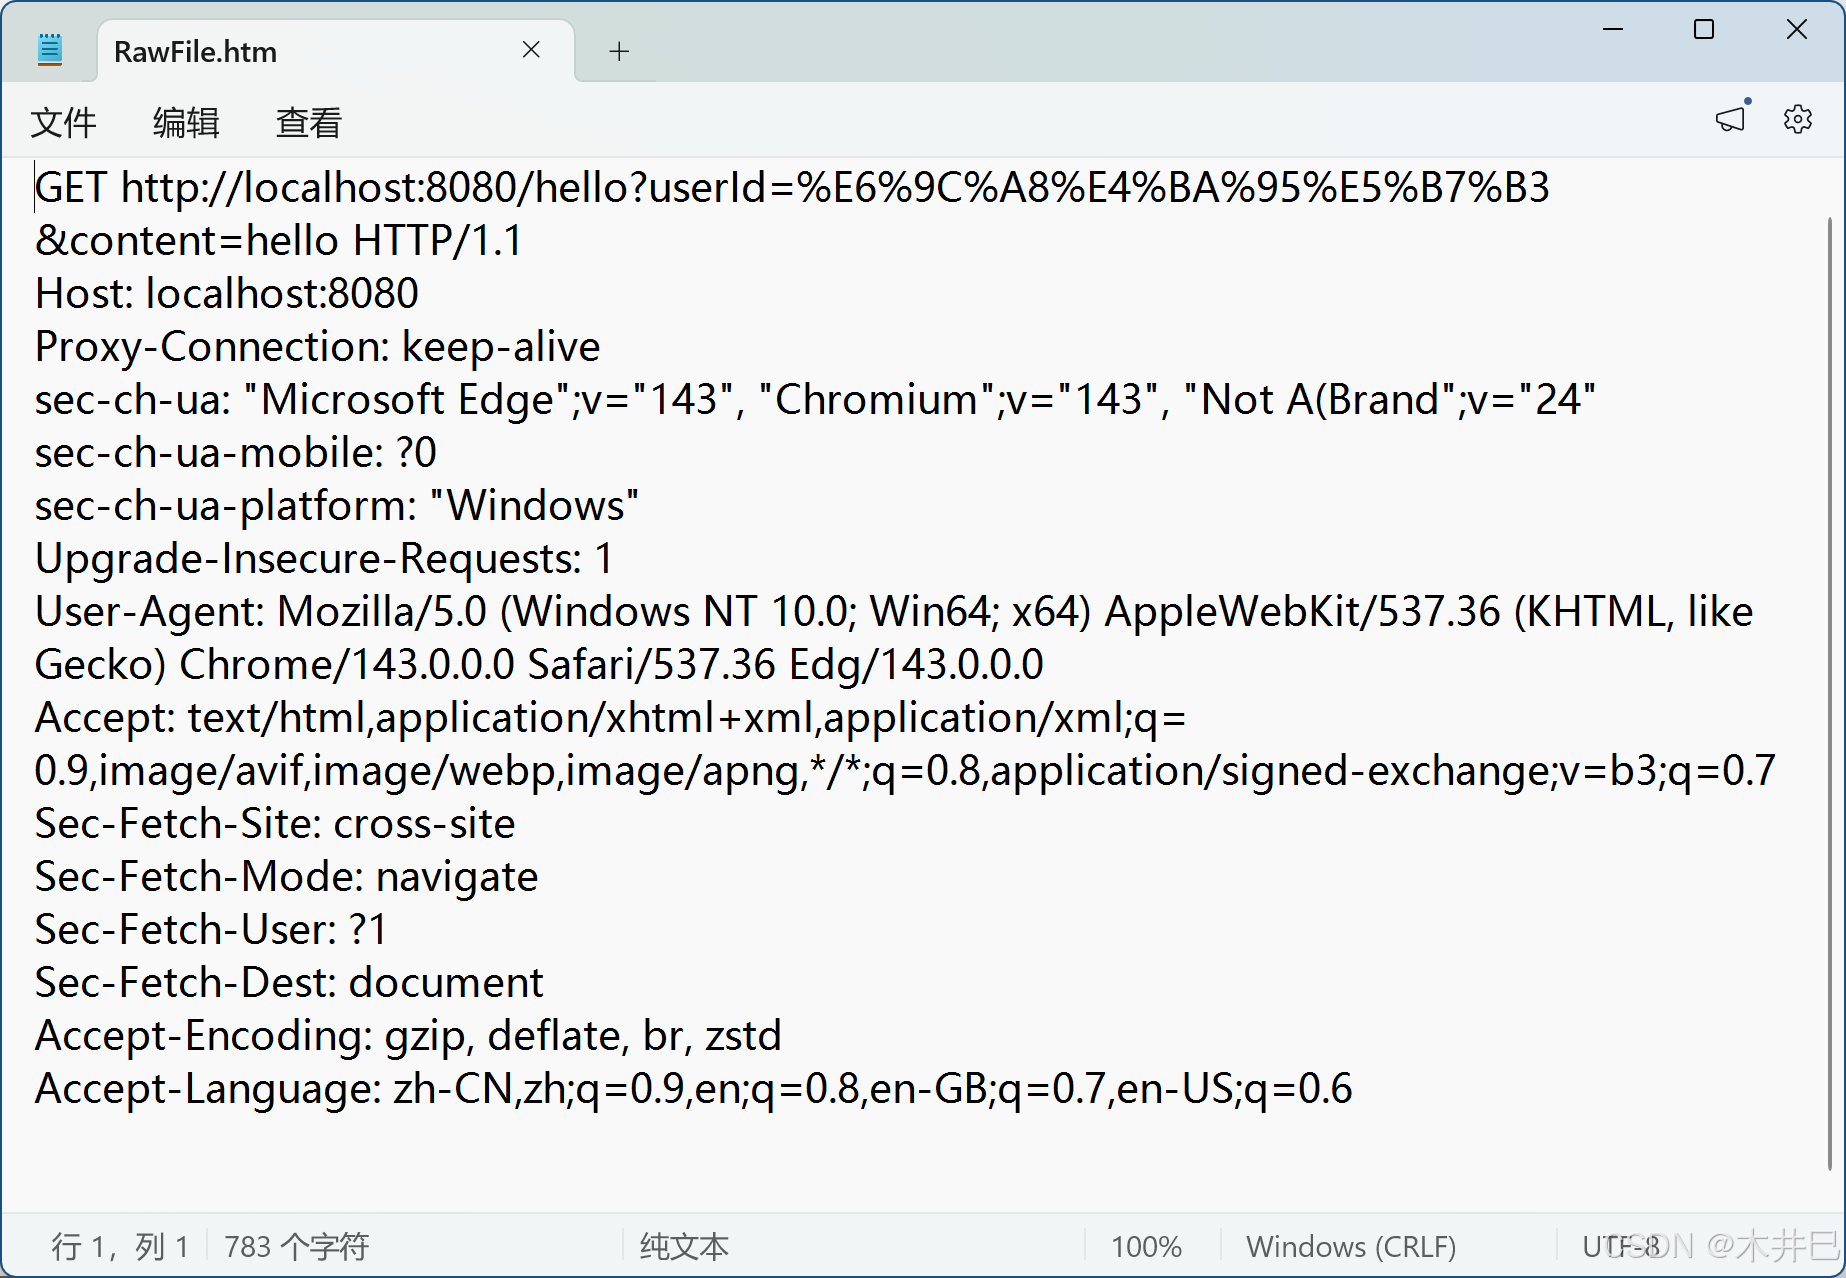Maximize the Notepad window
The height and width of the screenshot is (1278, 1846).
click(x=1704, y=30)
